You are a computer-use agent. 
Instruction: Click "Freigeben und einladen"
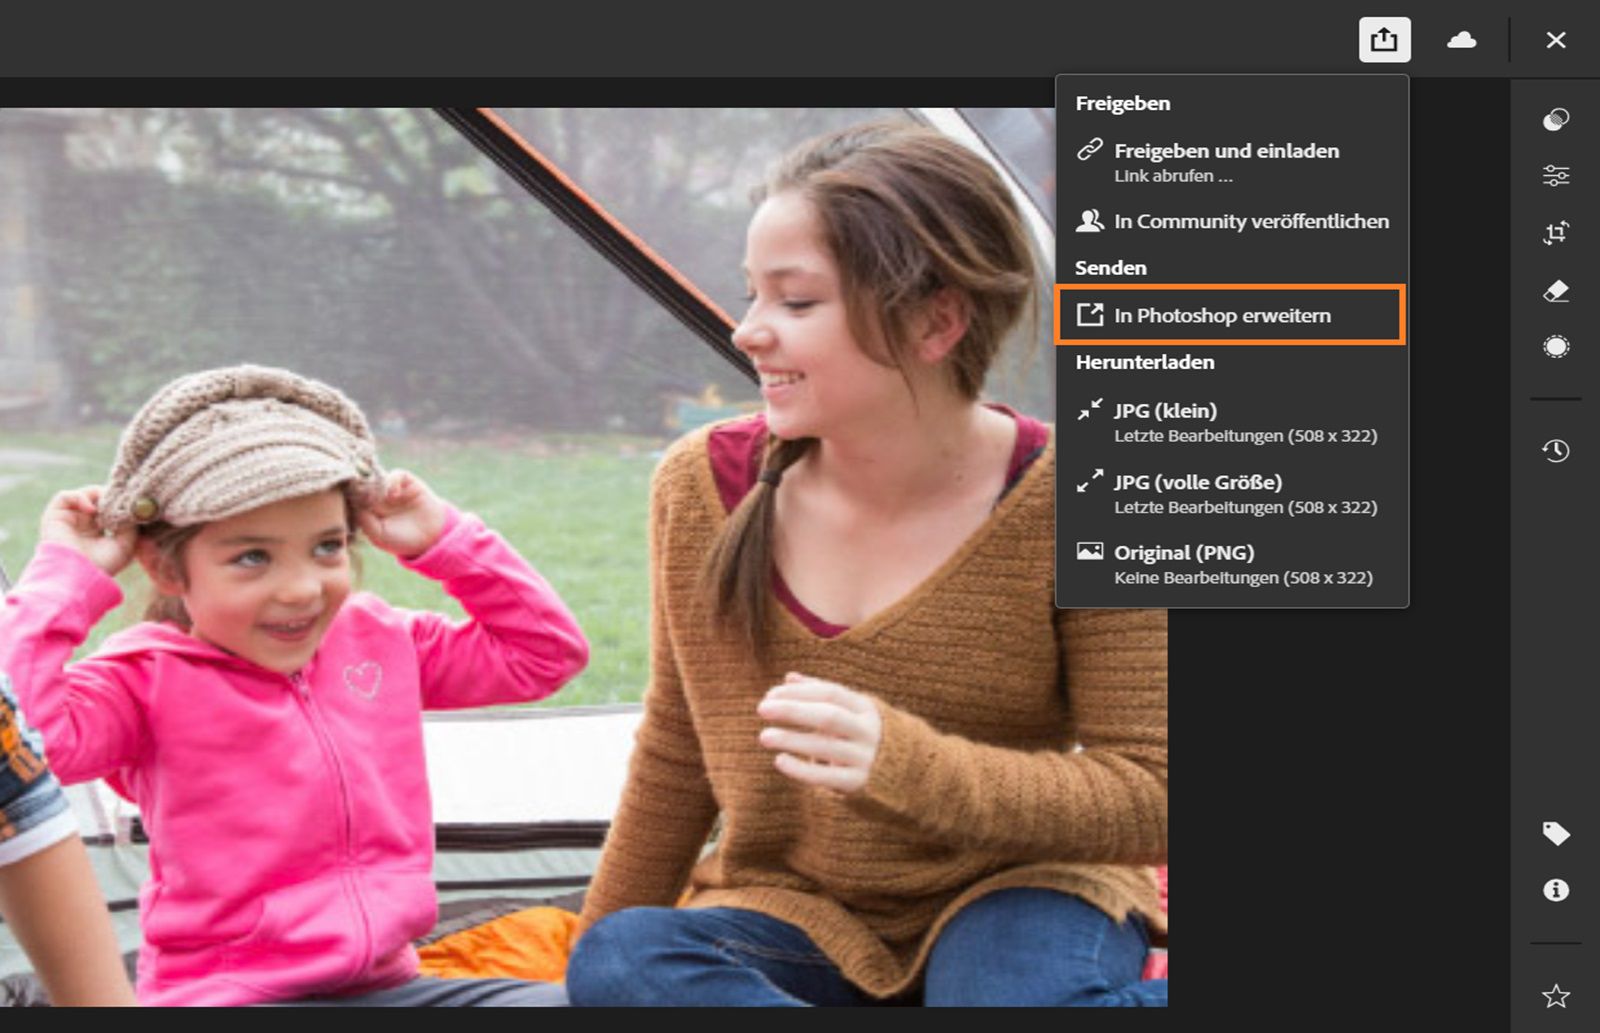coord(1227,151)
